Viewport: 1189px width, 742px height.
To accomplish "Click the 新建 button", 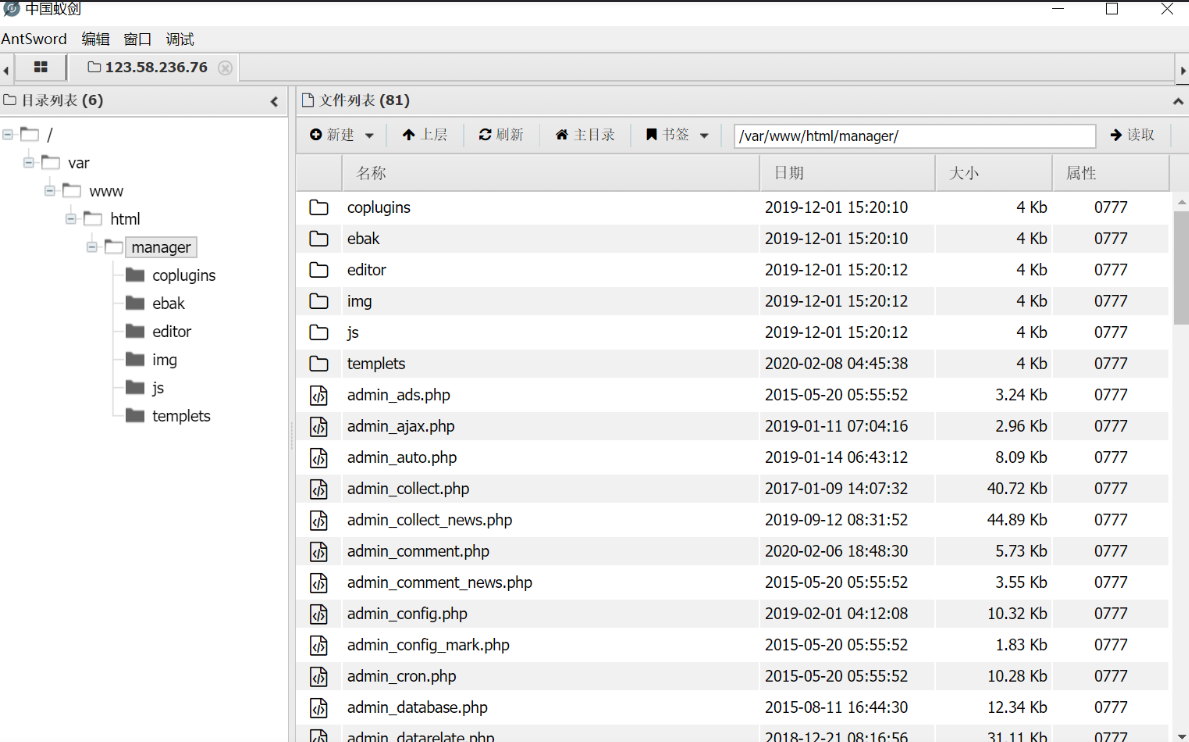I will 336,135.
